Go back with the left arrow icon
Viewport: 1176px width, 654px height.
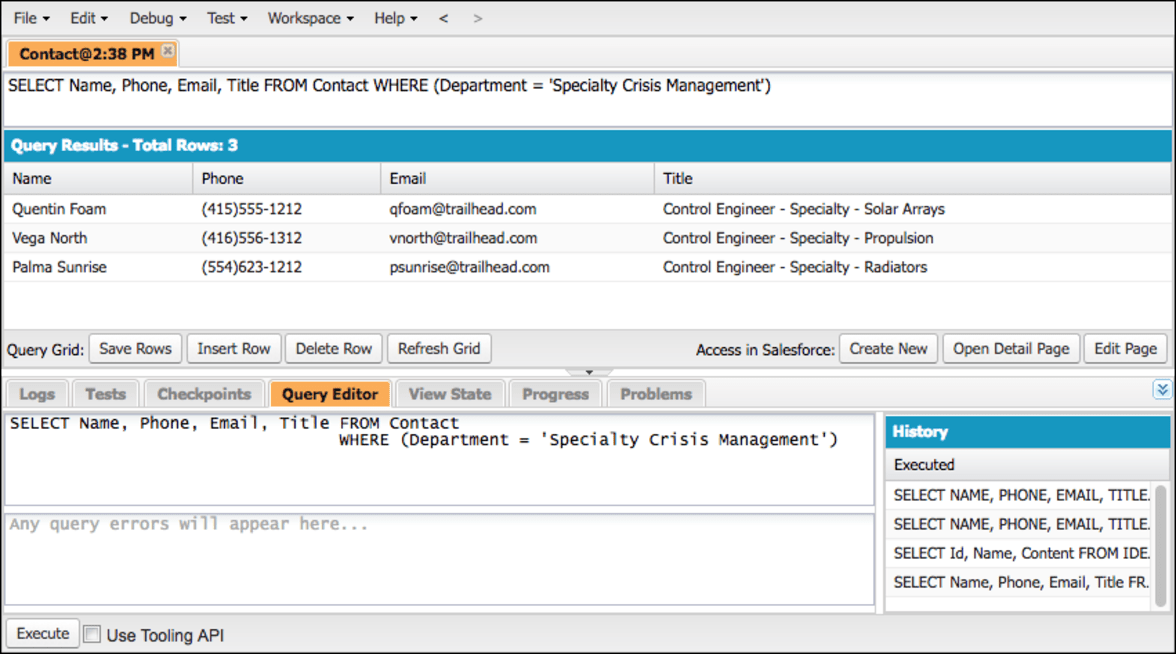coord(443,18)
